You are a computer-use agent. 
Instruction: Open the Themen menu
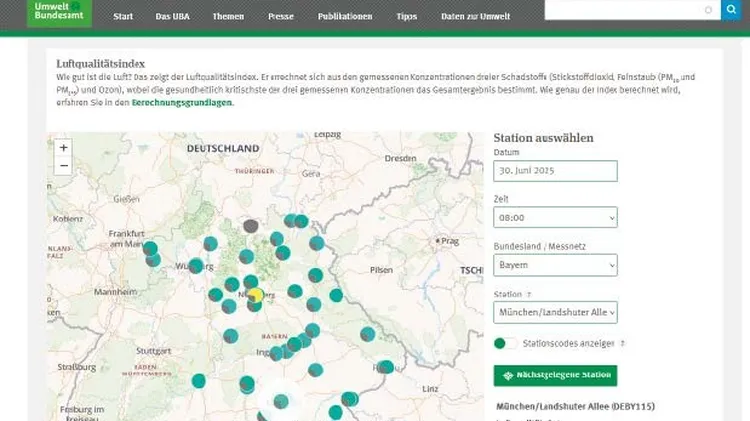(x=228, y=16)
